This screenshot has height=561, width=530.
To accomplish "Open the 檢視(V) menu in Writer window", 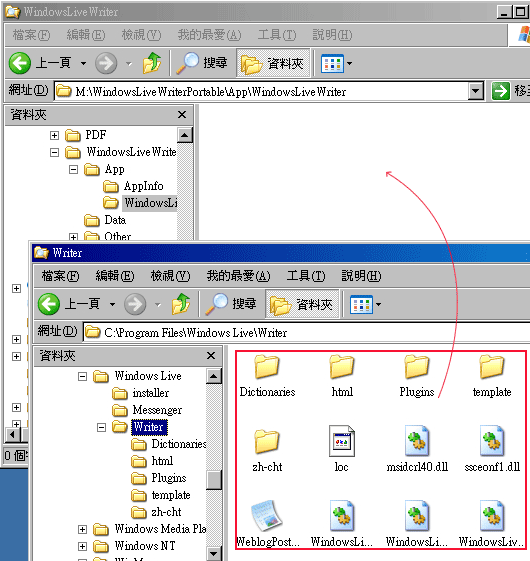I will (170, 276).
